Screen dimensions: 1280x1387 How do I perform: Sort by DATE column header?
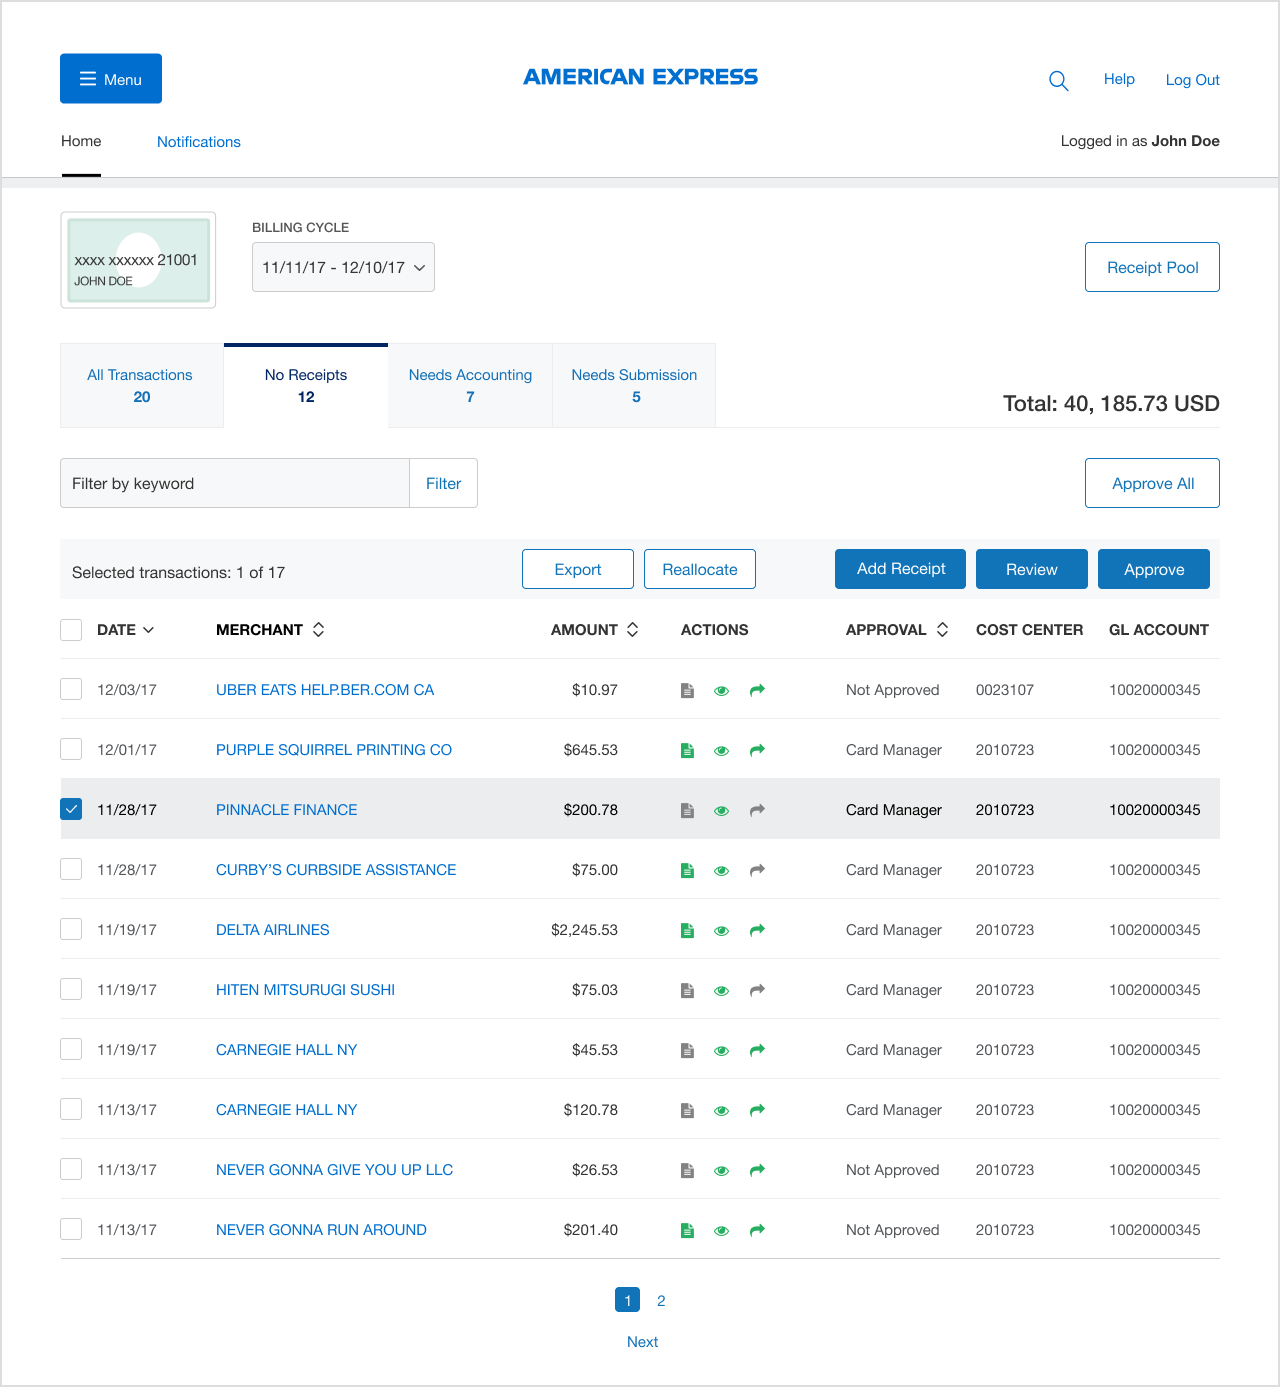click(x=125, y=630)
